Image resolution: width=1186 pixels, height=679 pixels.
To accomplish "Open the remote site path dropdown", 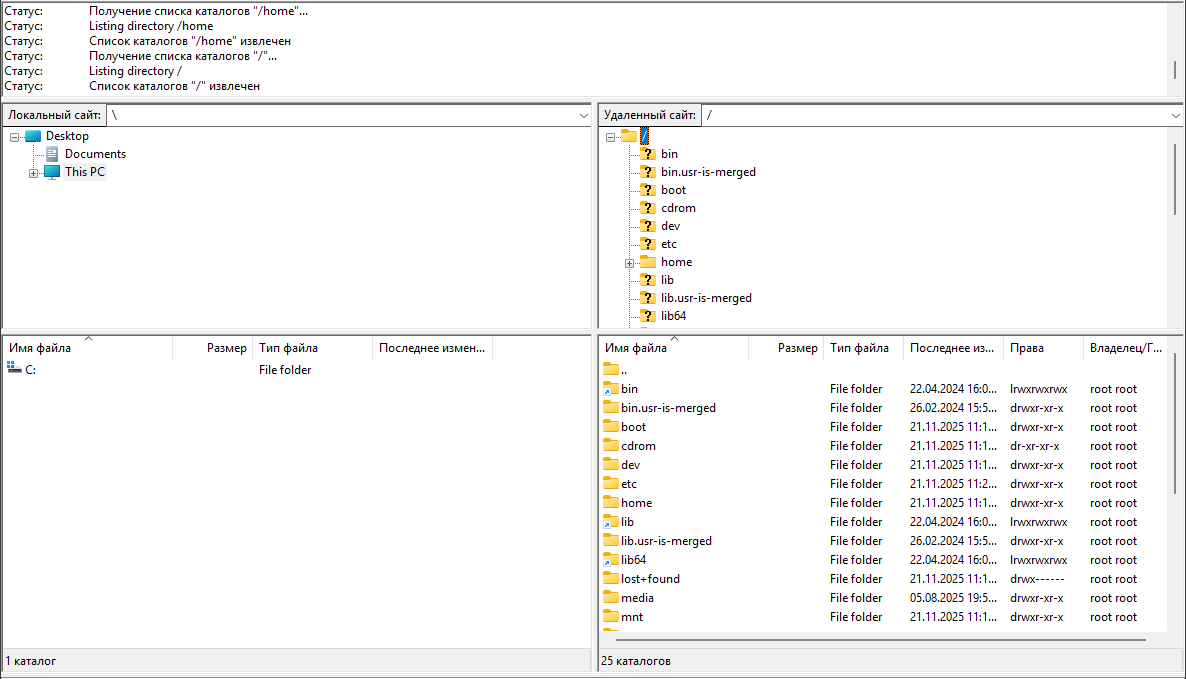I will pyautogui.click(x=1176, y=116).
